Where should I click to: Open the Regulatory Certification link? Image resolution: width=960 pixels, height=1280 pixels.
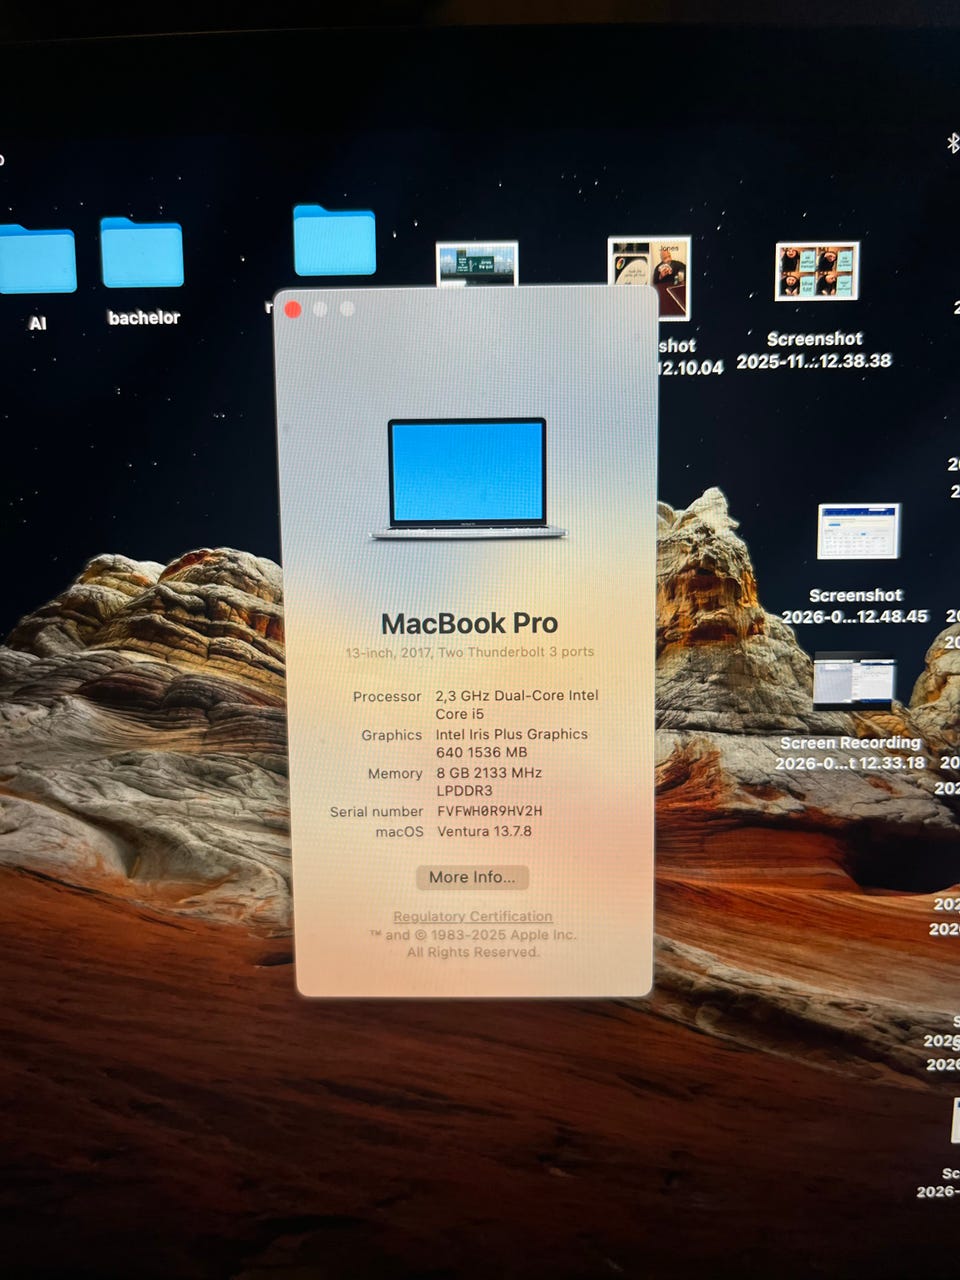tap(473, 916)
